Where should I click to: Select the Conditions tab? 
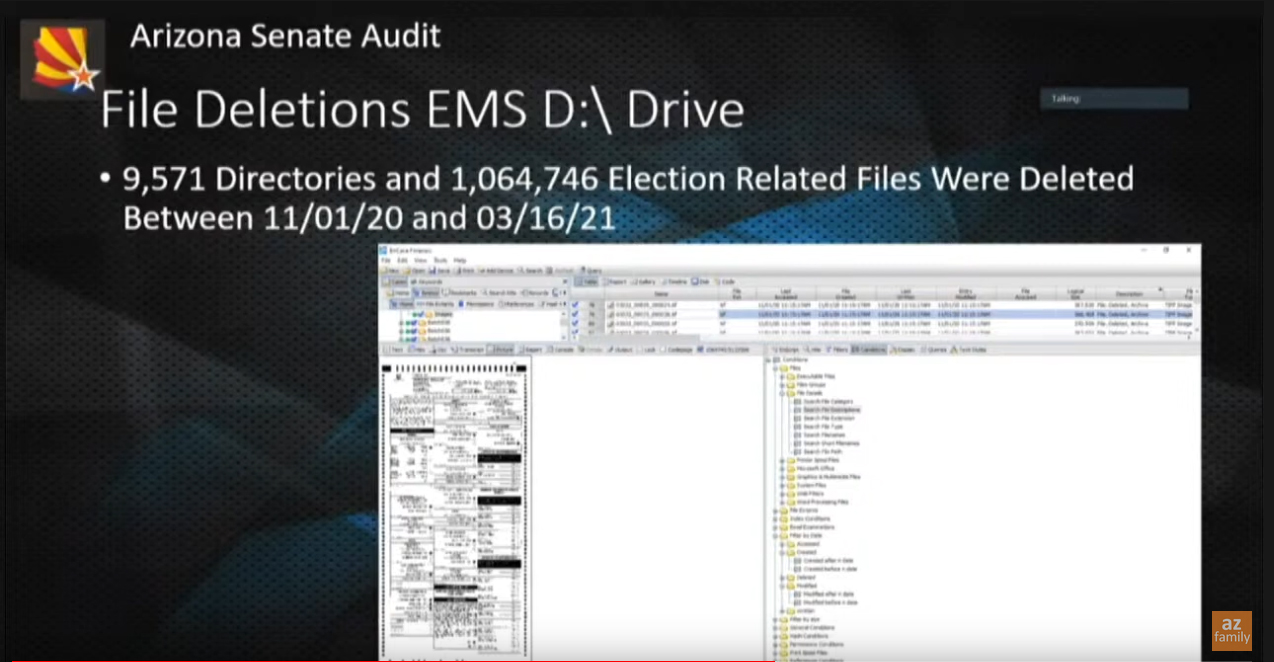pyautogui.click(x=869, y=349)
